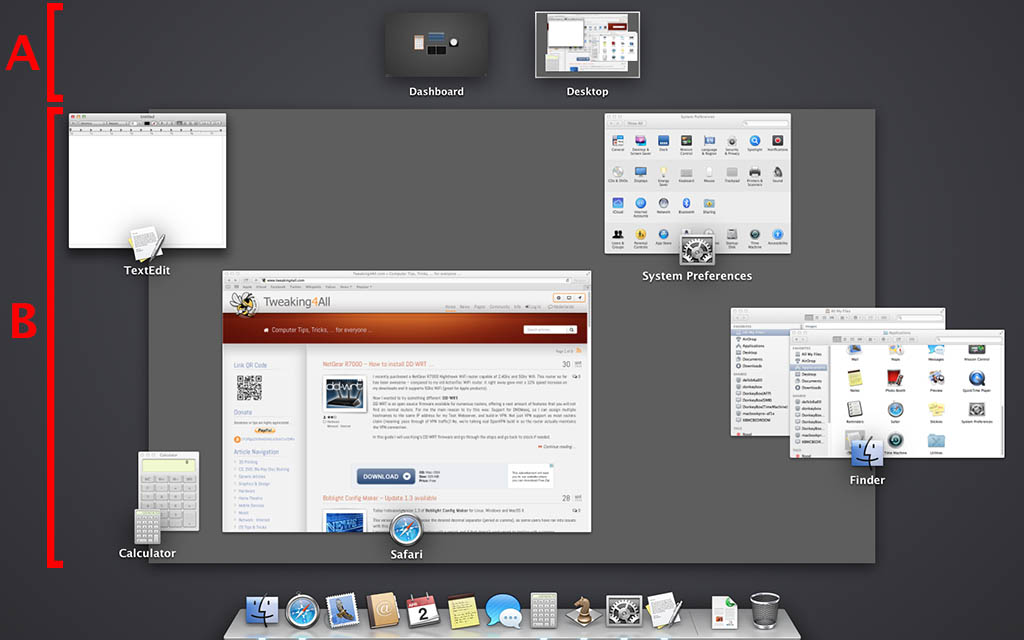
Task: Click the Safari compass badge under Safari window
Action: point(406,530)
